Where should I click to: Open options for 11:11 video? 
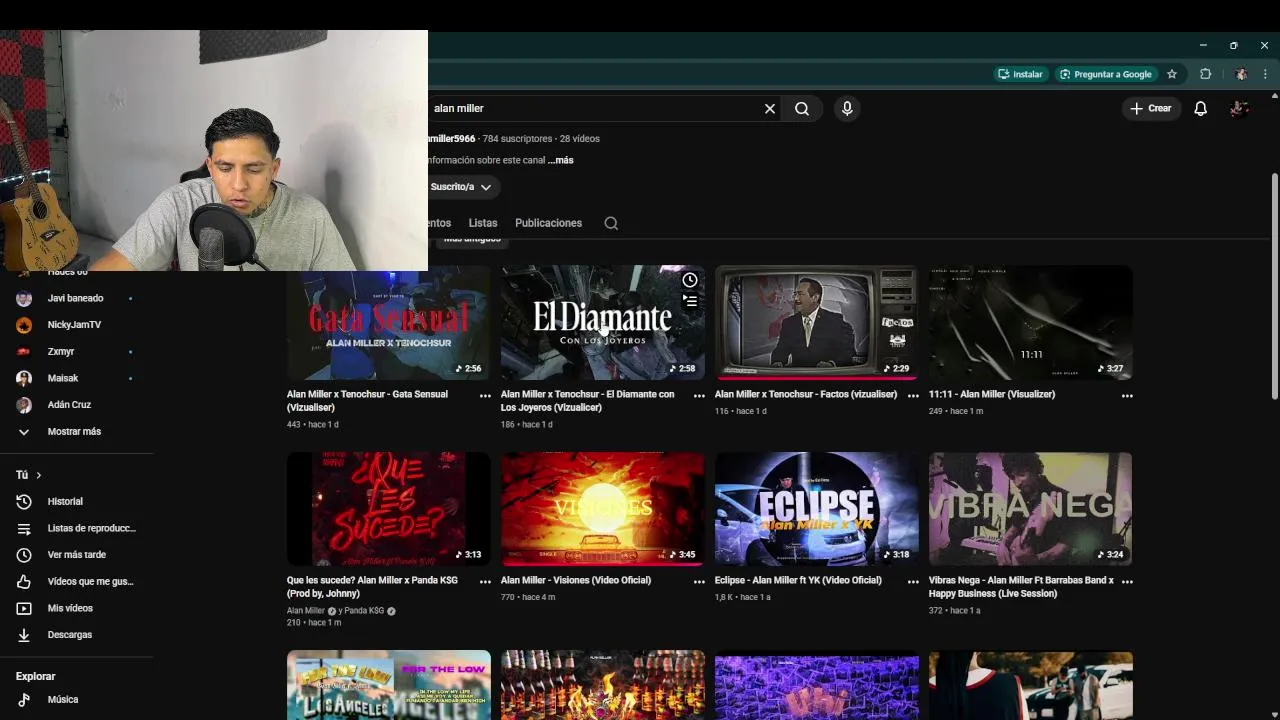tap(1127, 396)
